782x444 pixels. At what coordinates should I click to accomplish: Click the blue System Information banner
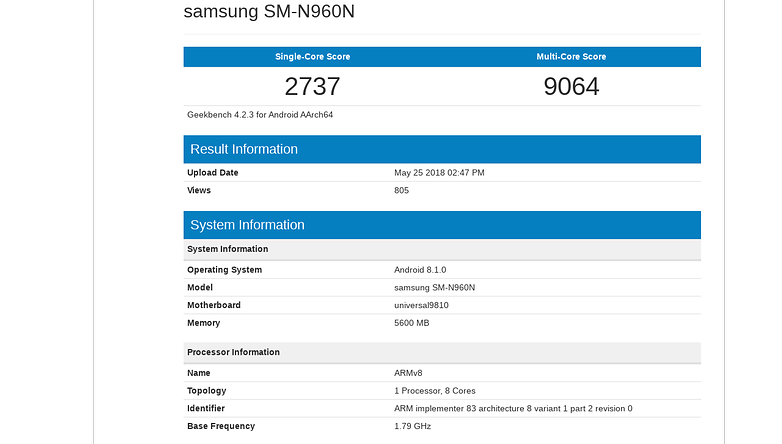442,225
